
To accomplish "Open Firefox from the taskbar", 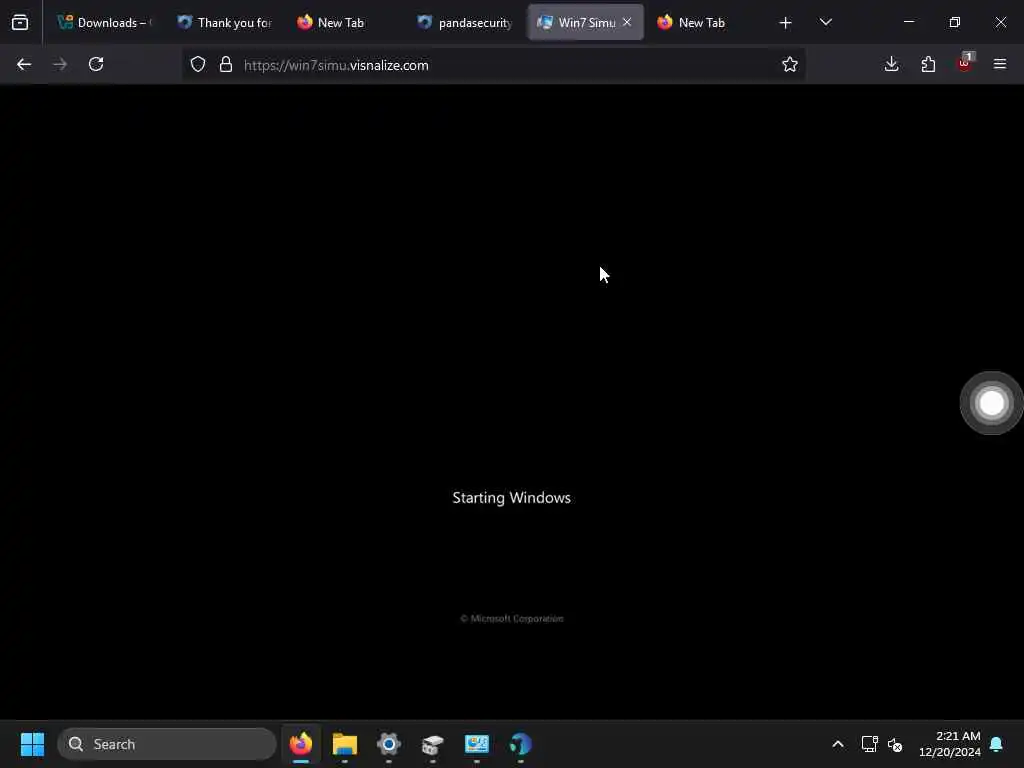I will pos(301,744).
